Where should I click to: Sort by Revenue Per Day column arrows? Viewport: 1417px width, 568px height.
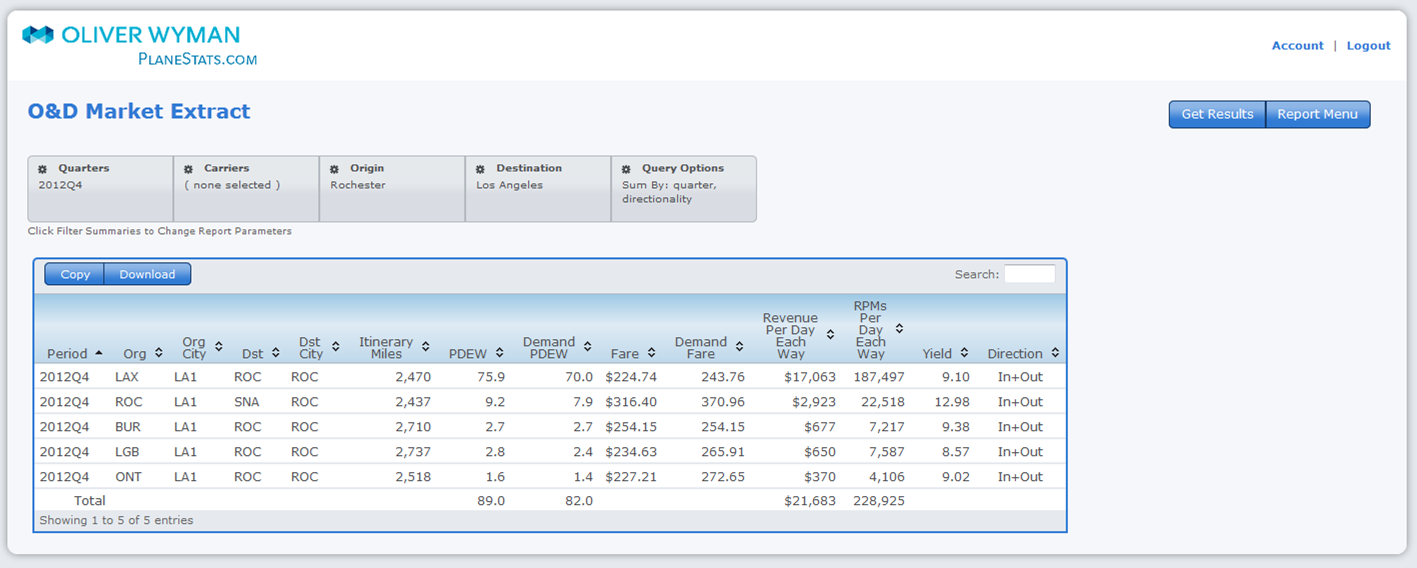831,335
